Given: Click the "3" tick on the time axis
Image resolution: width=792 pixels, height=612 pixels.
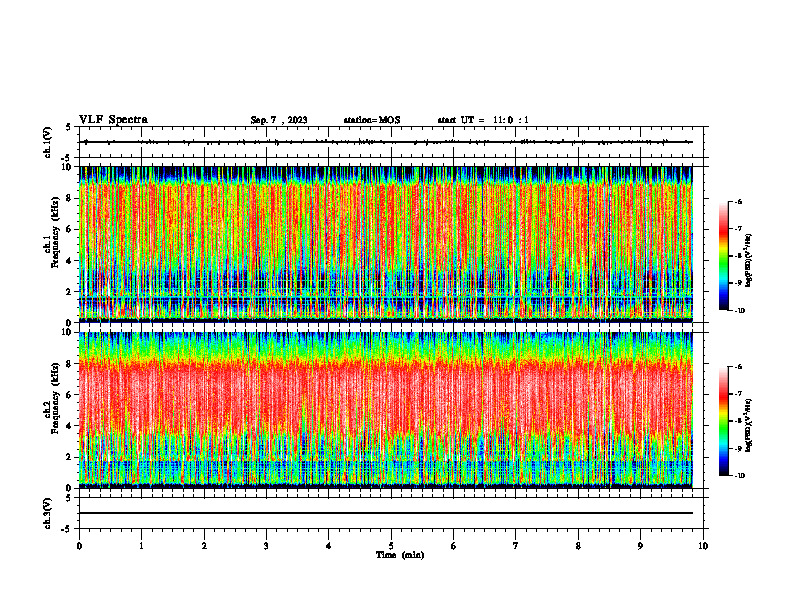Looking at the screenshot, I should [266, 546].
